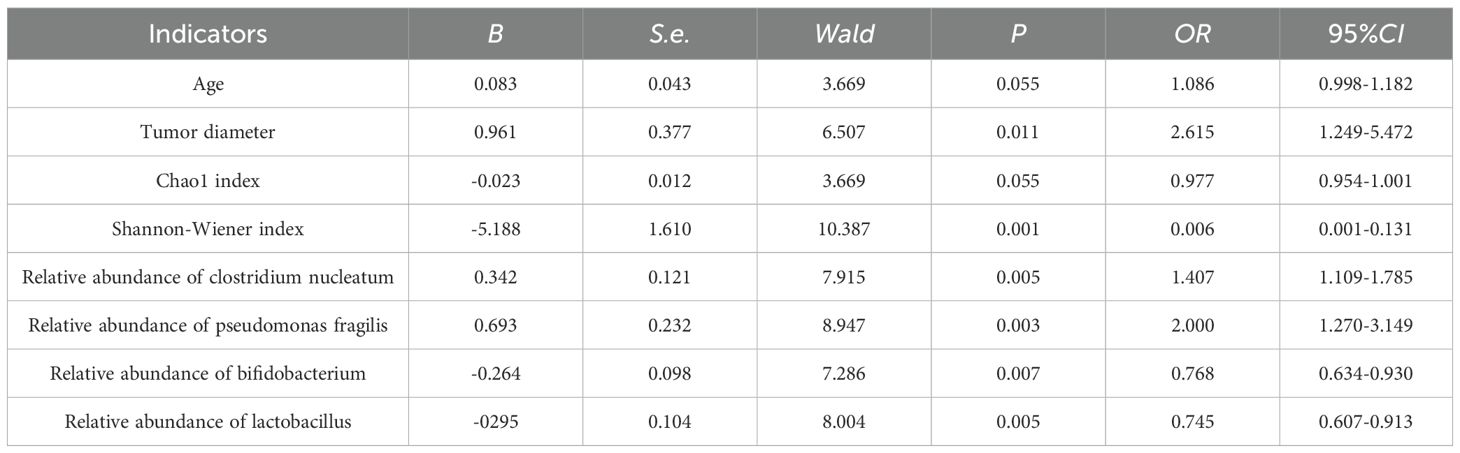Screen dimensions: 1460x453
Task: Click Relative abundance of lactobacillus label
Action: pyautogui.click(x=208, y=421)
